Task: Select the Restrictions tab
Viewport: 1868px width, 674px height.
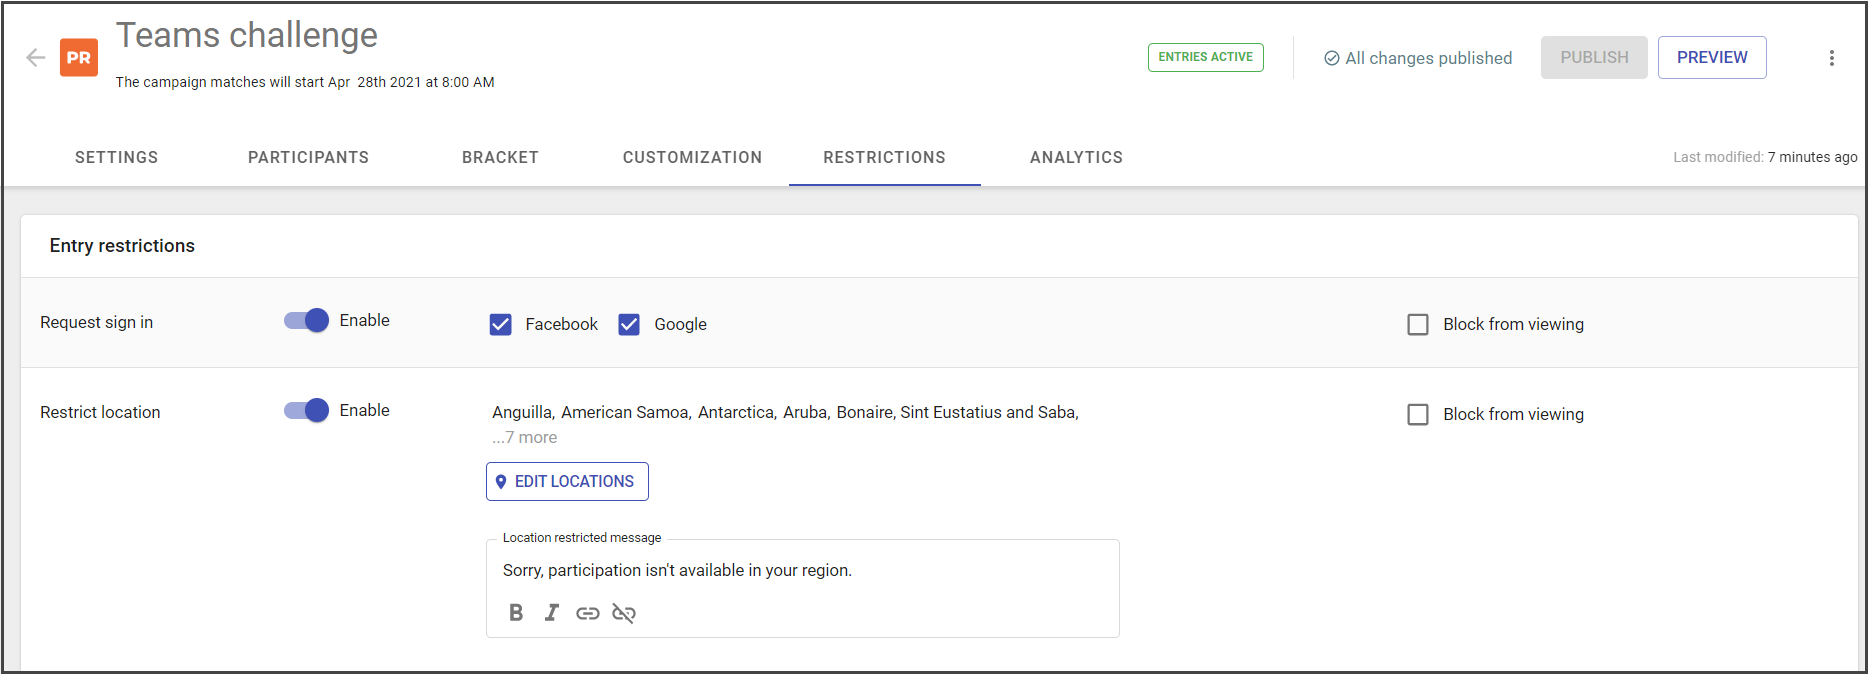Action: [x=884, y=157]
